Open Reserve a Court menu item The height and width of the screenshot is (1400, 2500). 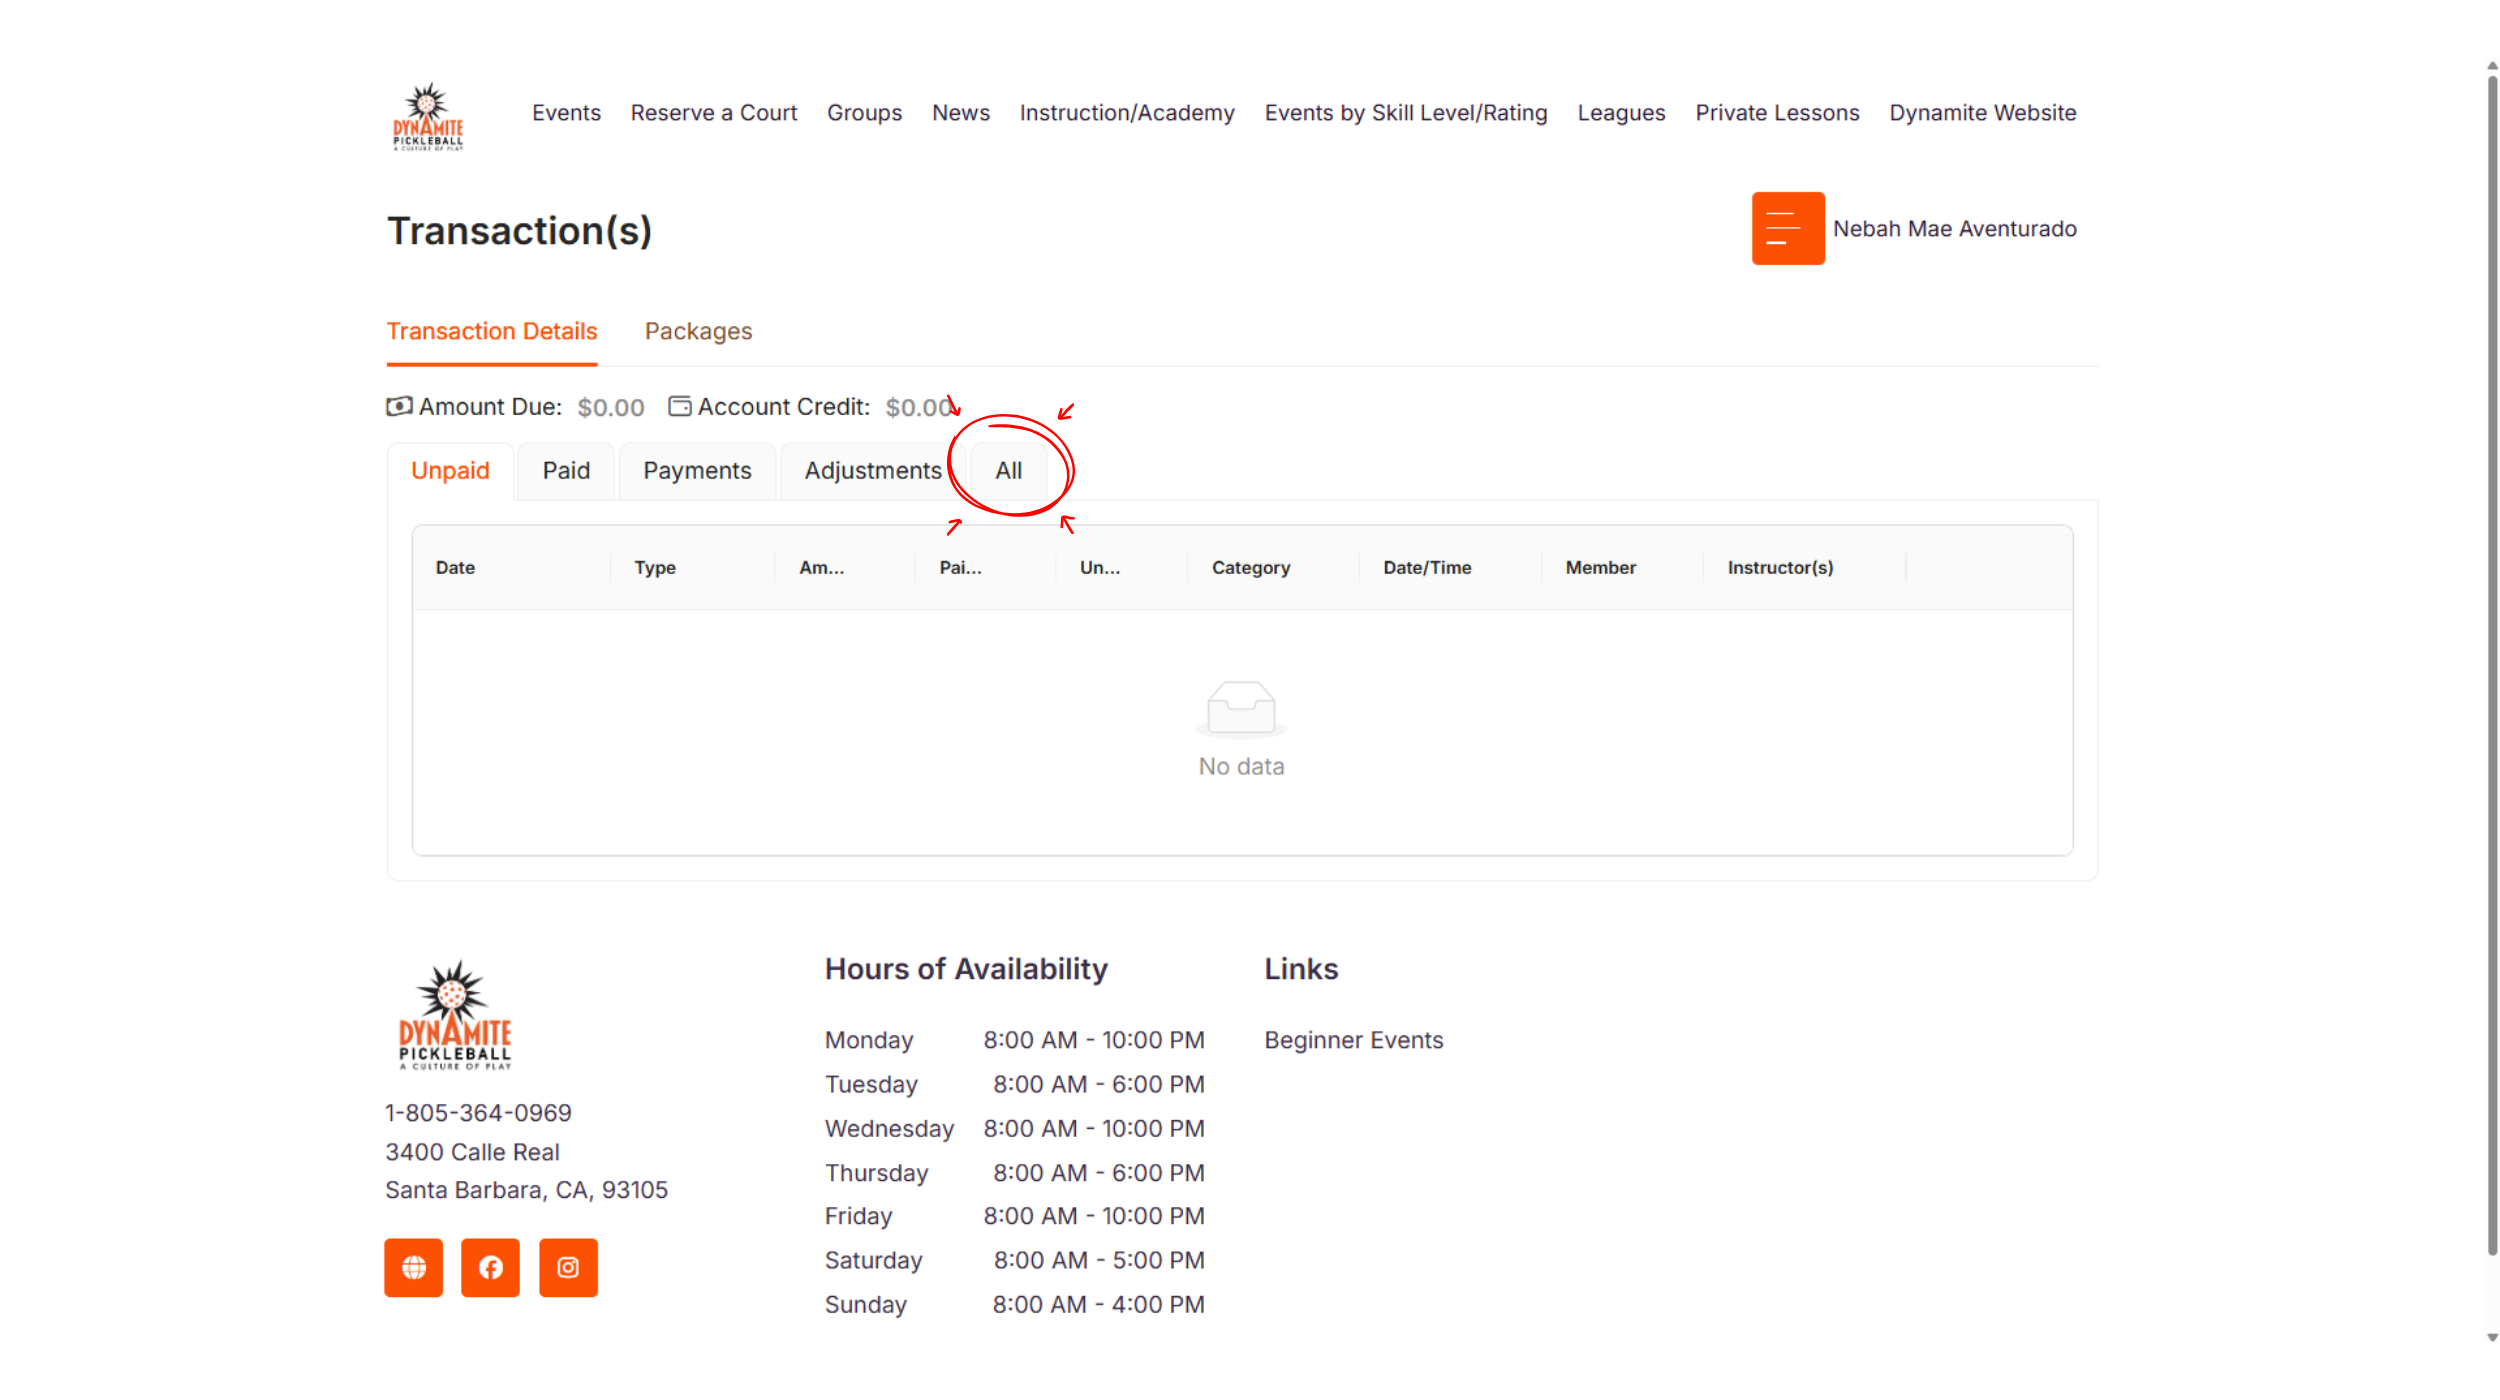point(713,113)
